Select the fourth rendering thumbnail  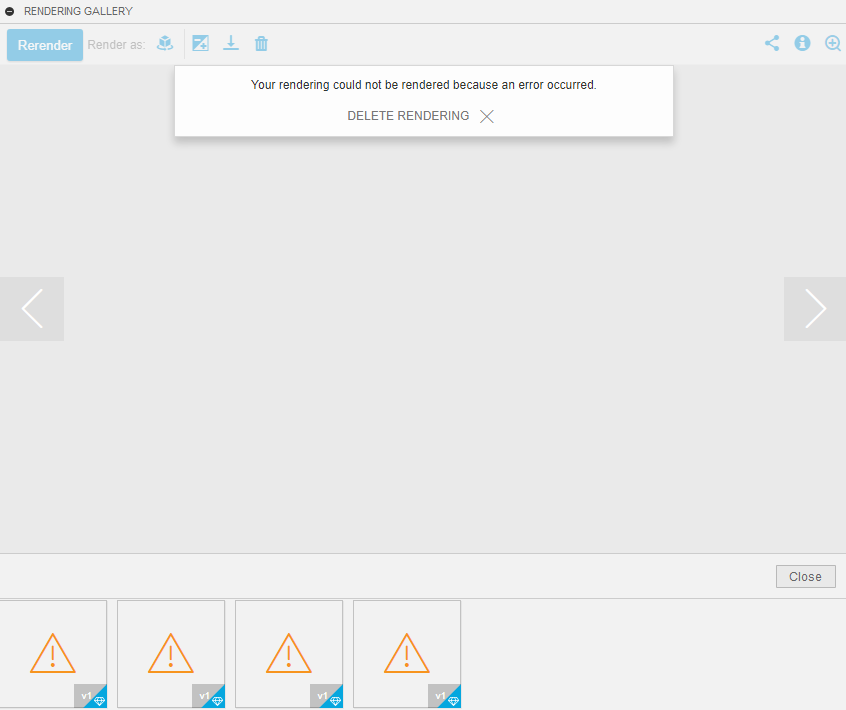coord(406,654)
